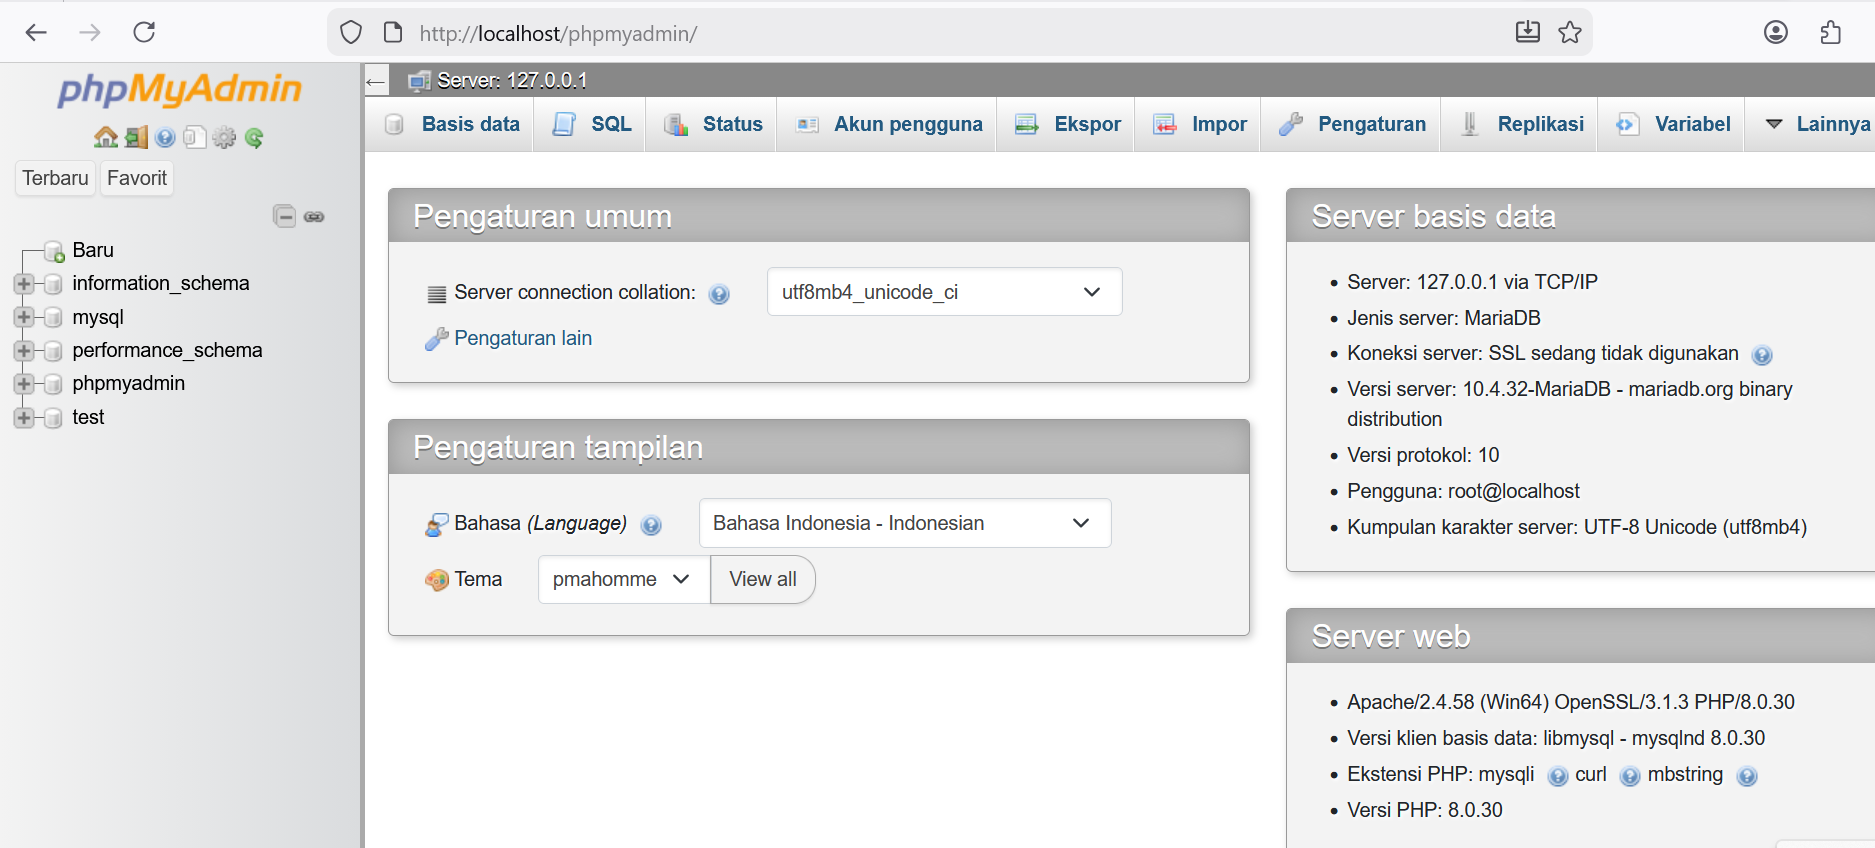This screenshot has width=1875, height=848.
Task: Open the Akun pengguna tab
Action: click(889, 124)
